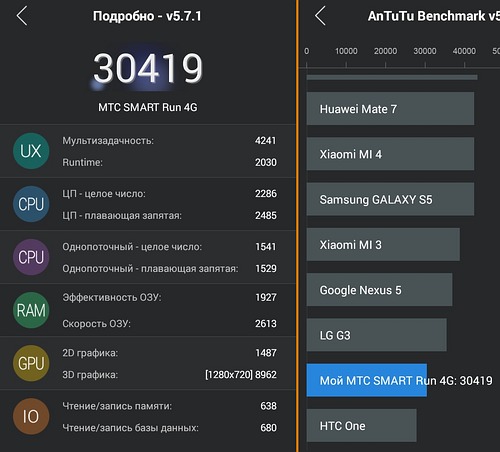
Task: Tap the Runtime score 2030
Action: [266, 162]
